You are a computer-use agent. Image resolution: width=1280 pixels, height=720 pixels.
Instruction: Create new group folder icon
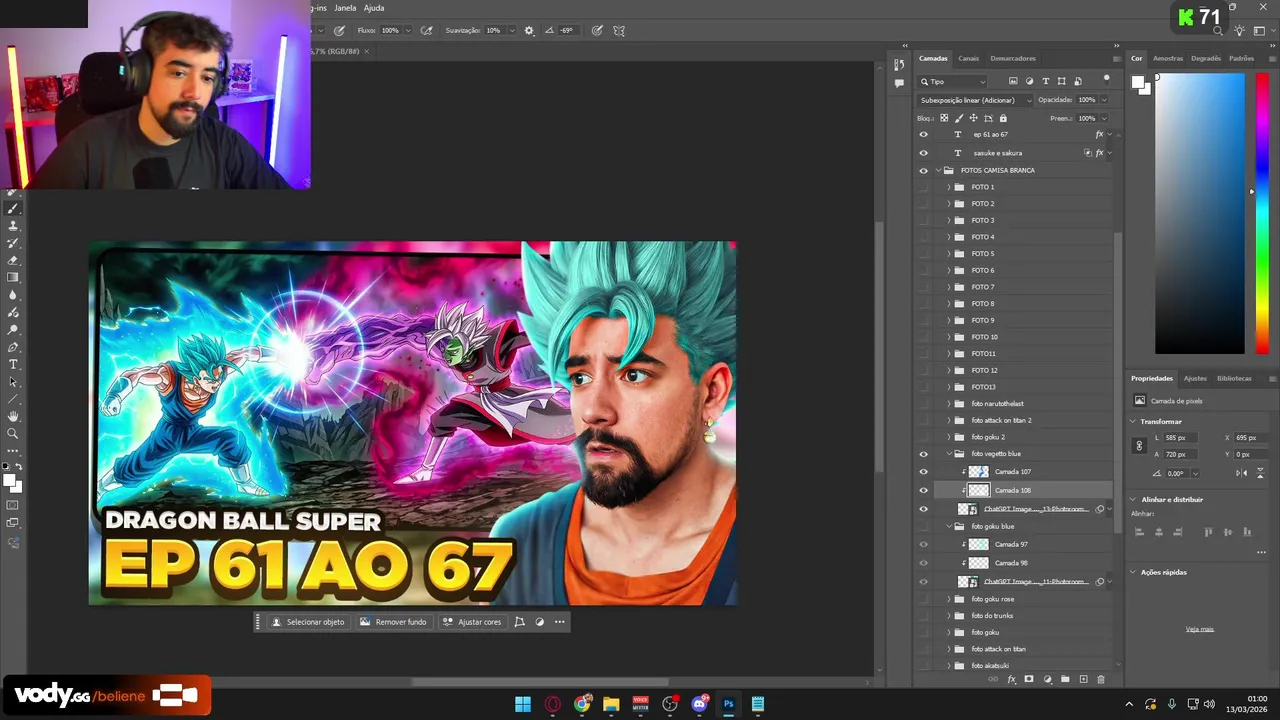(x=1065, y=679)
